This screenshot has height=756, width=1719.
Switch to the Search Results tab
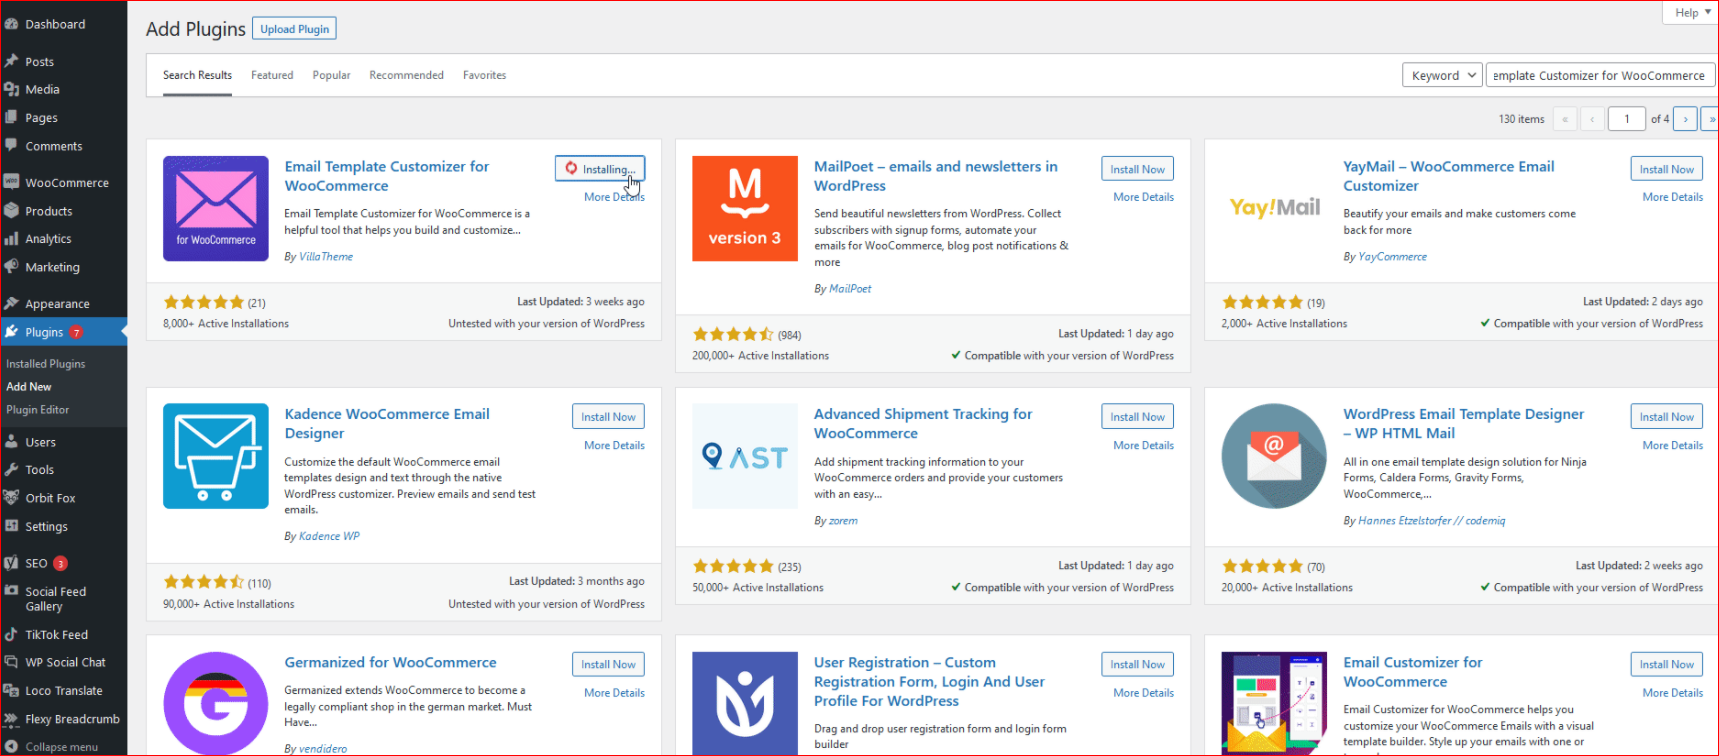[x=197, y=75]
